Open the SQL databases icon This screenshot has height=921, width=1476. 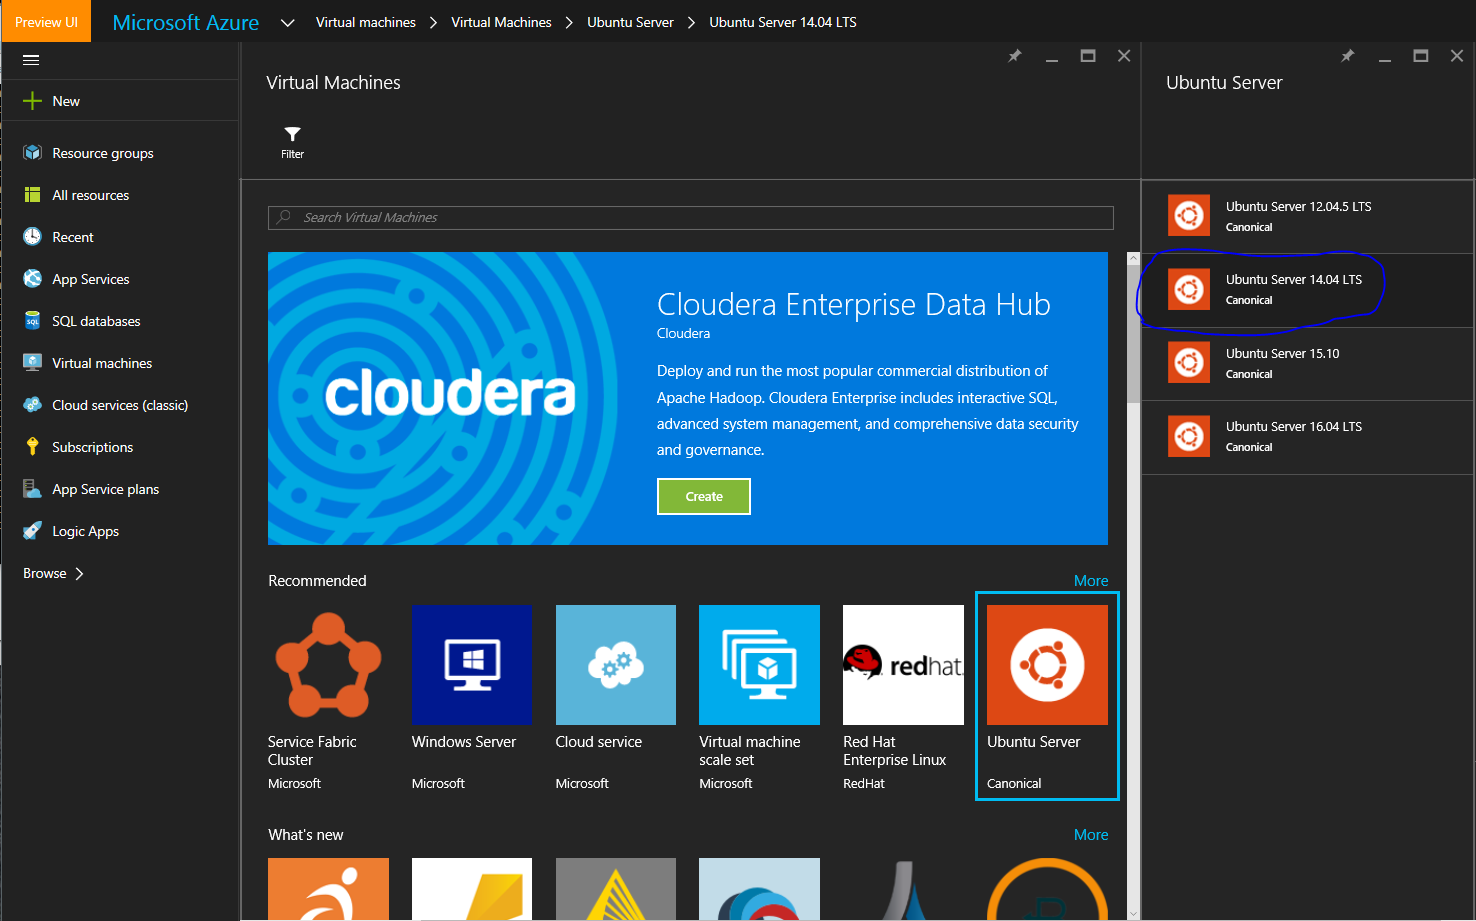point(32,321)
